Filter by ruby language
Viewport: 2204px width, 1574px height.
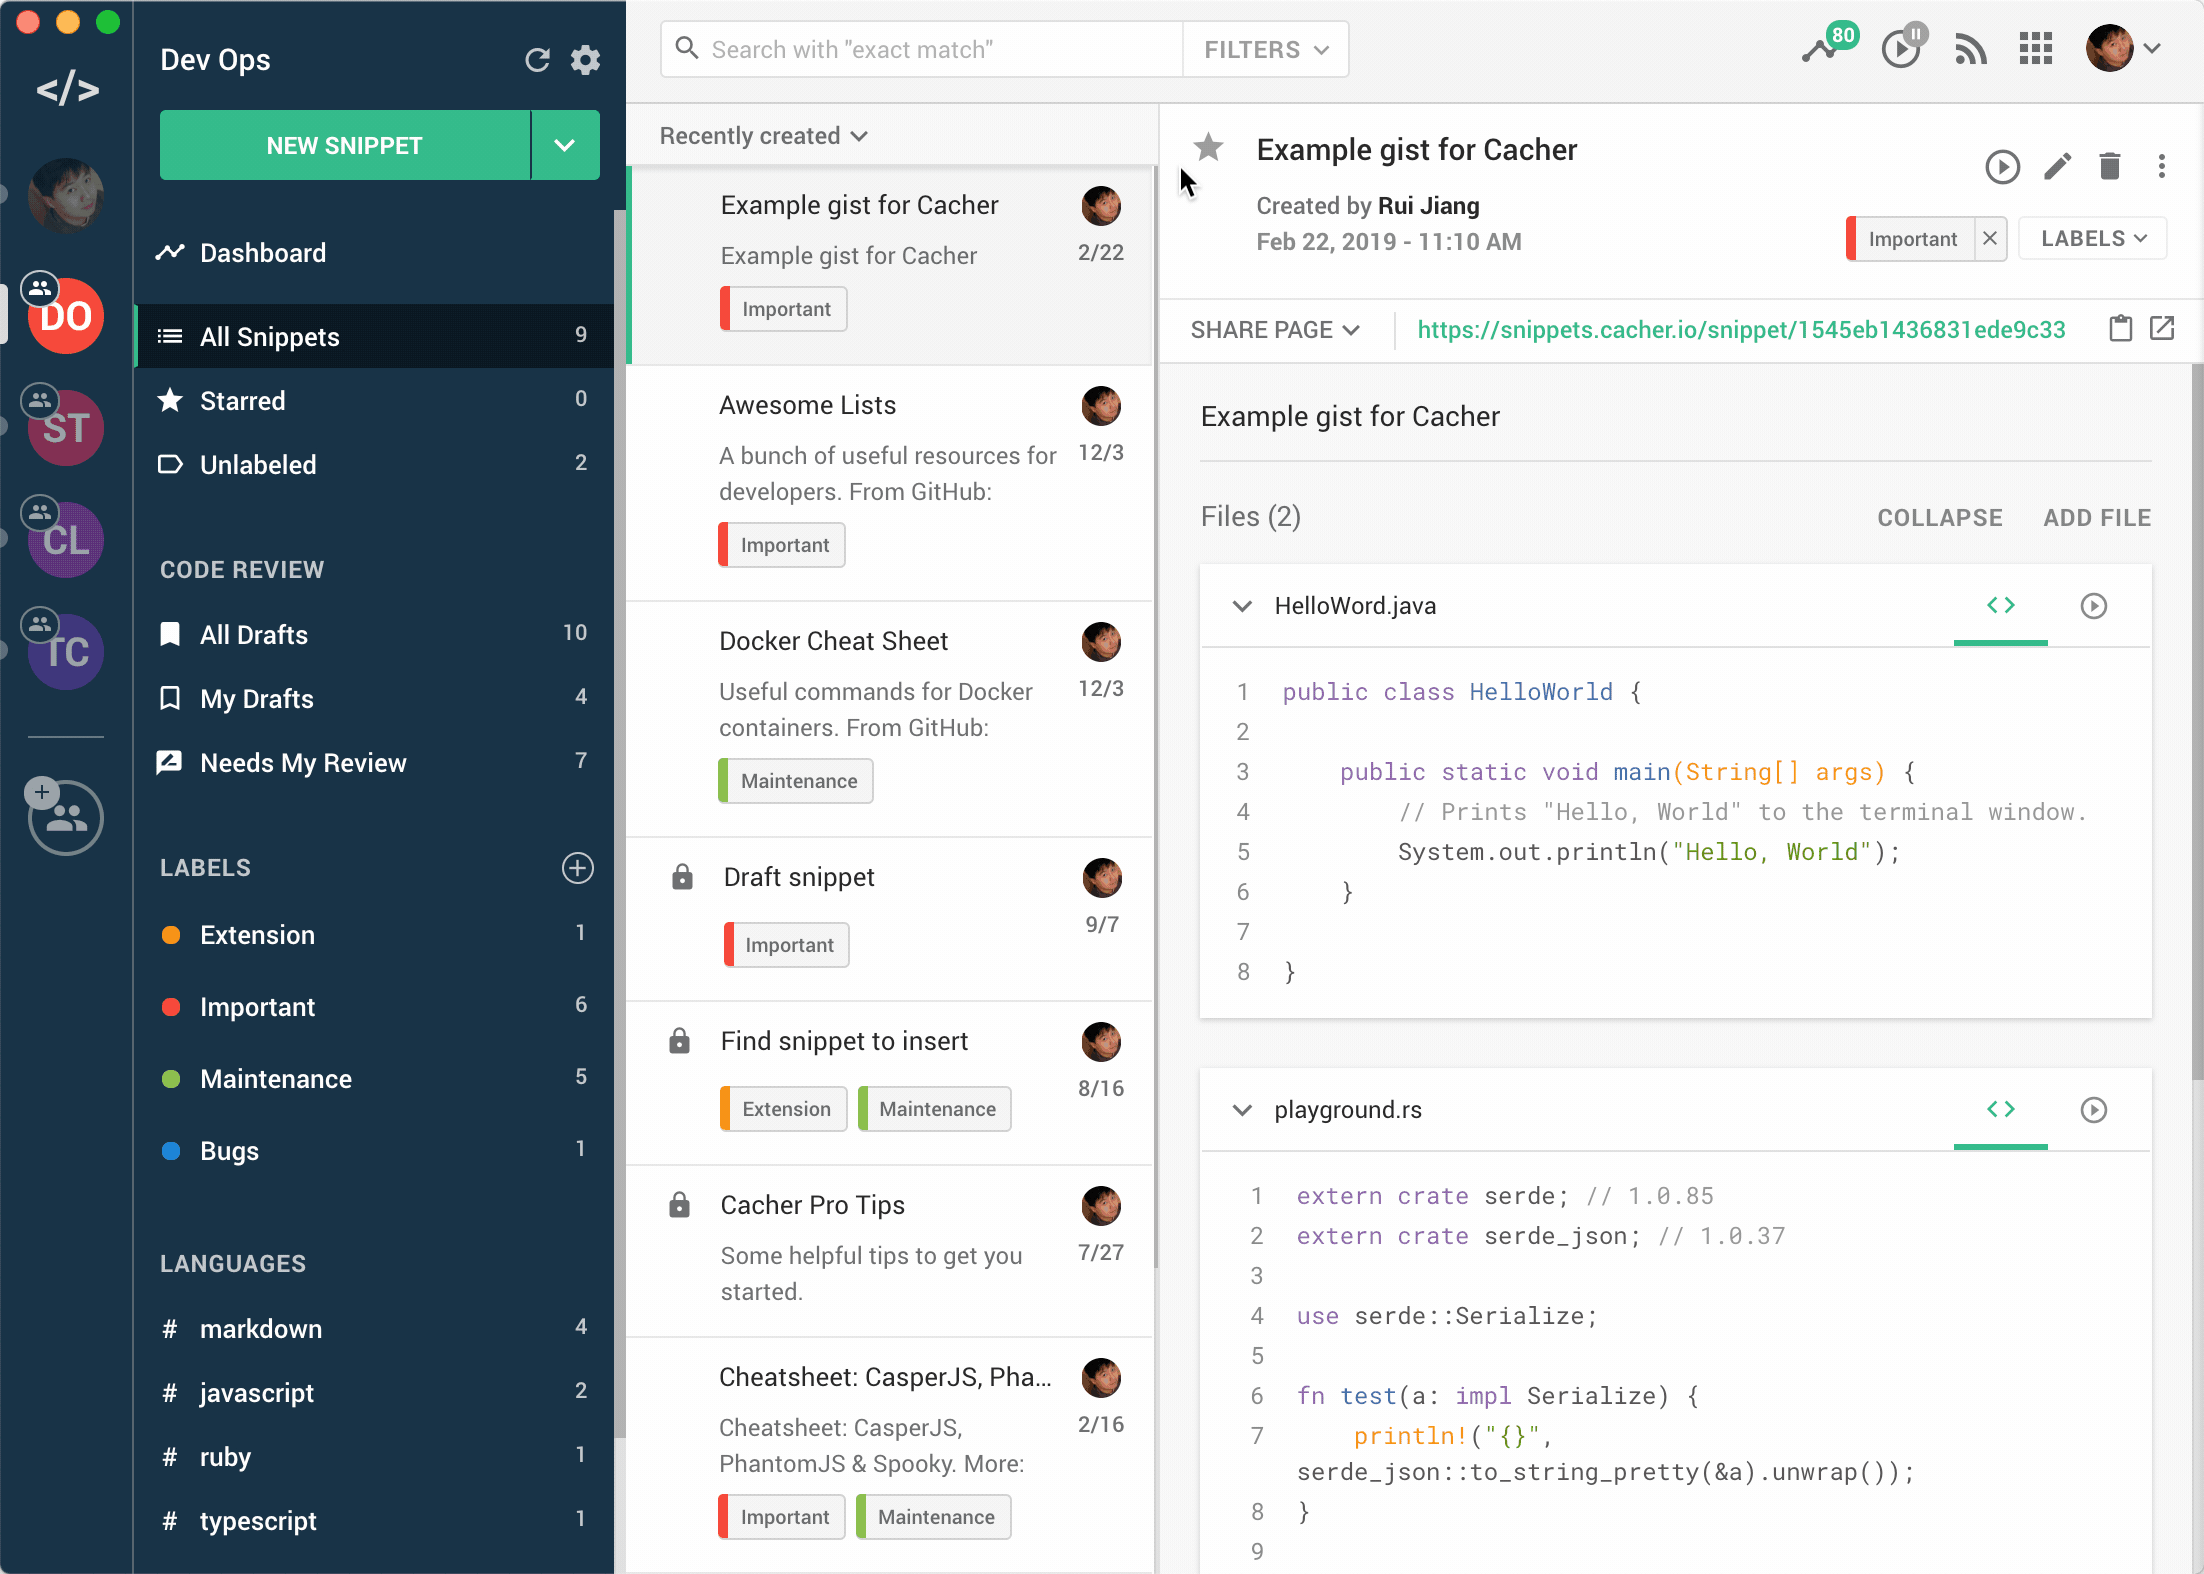coord(374,1456)
